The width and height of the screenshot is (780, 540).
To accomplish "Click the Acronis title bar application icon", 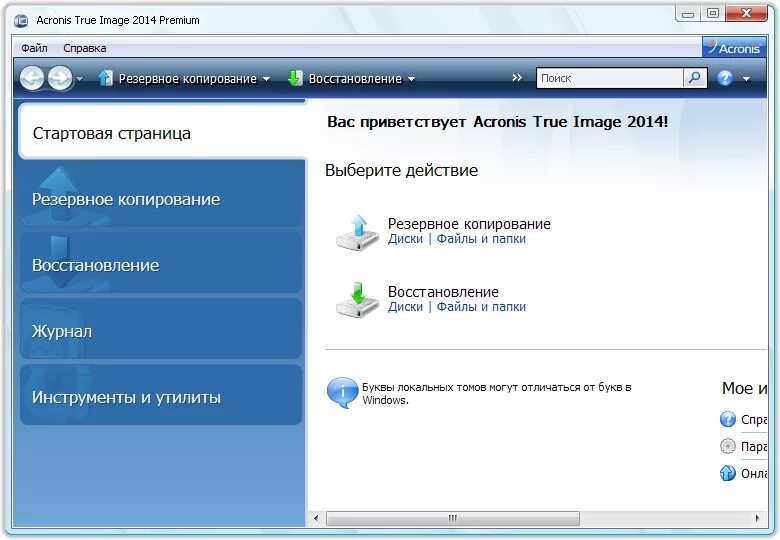I will [x=21, y=21].
